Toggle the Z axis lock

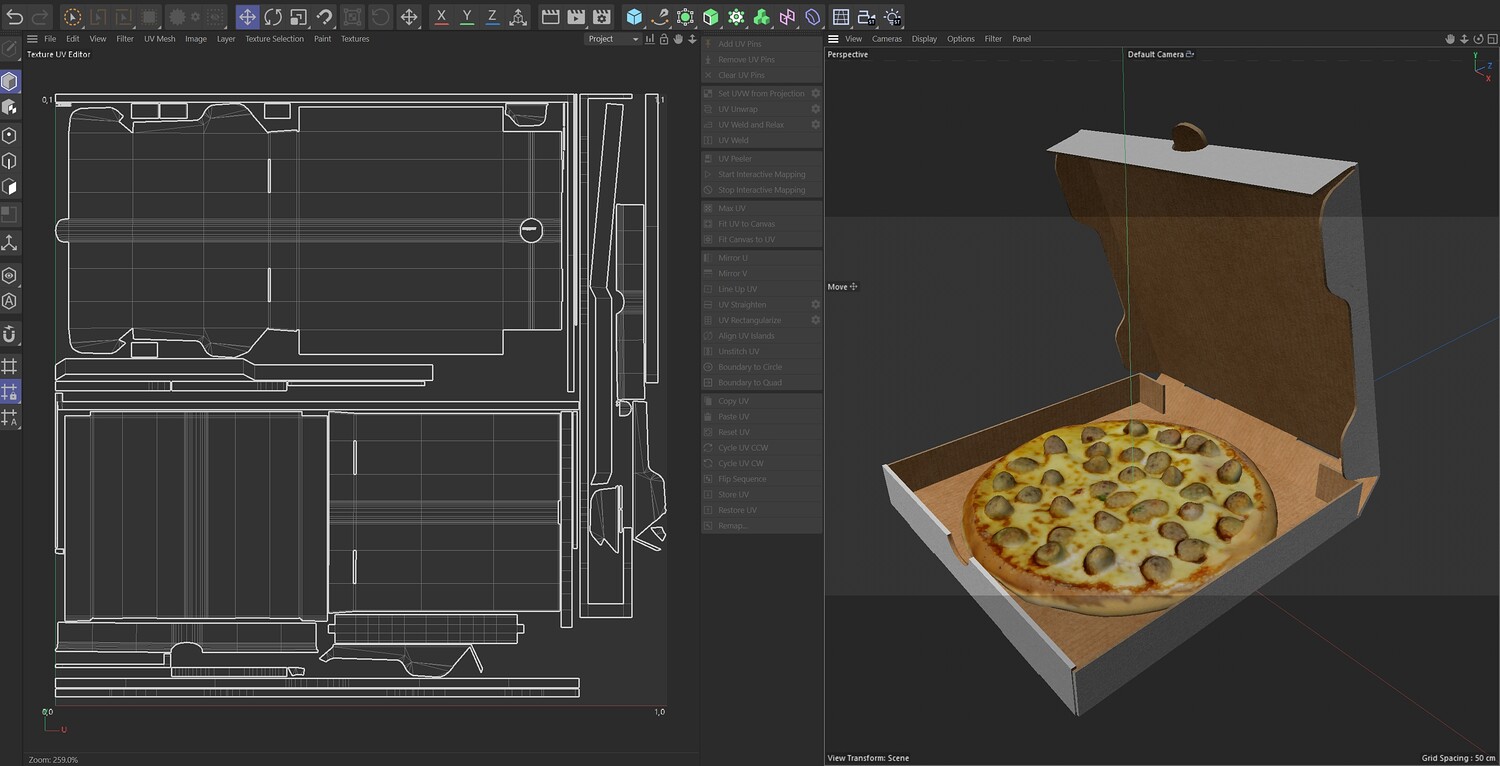(x=492, y=17)
